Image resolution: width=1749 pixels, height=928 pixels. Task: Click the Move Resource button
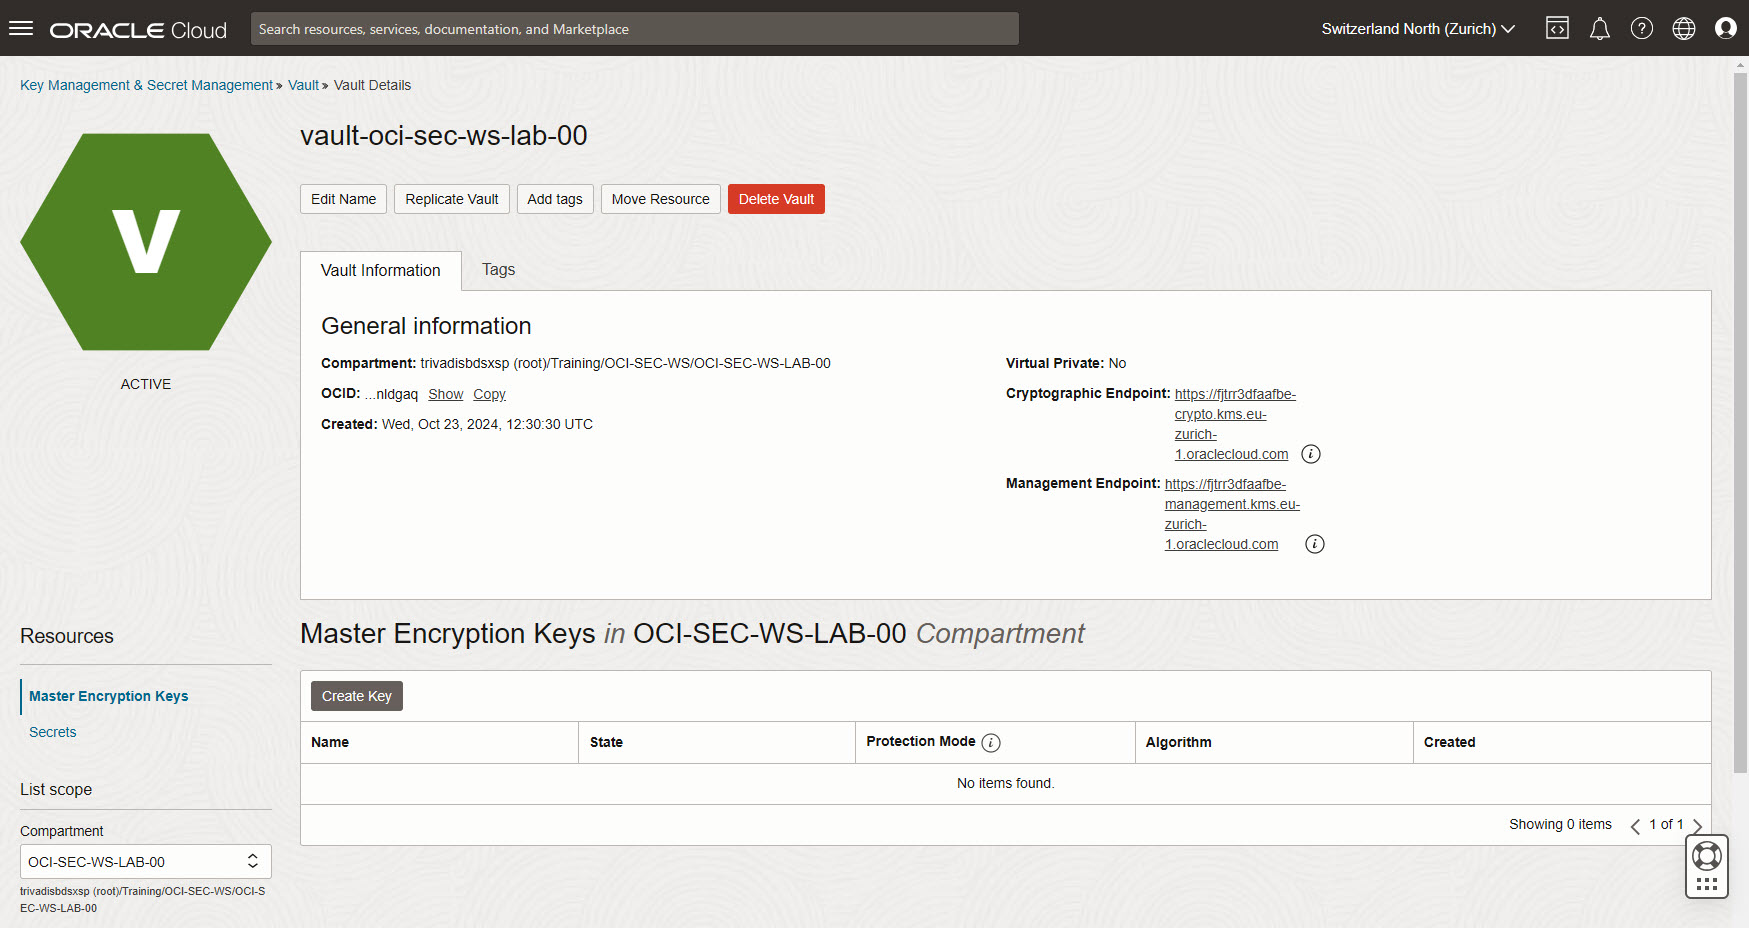pos(661,199)
